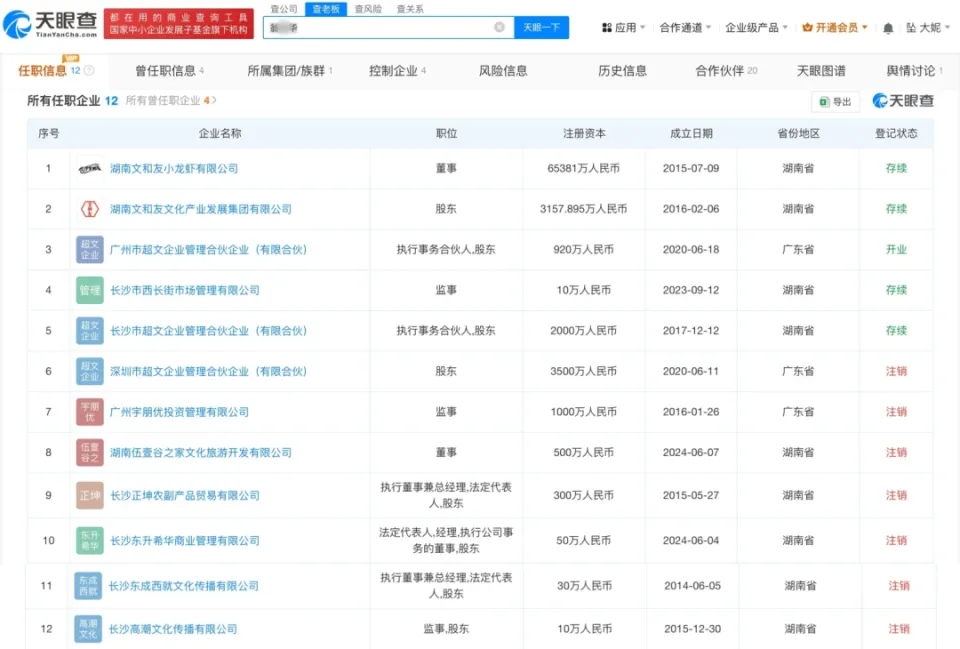960x649 pixels.
Task: Expand the 企业级产品 menu
Action: (x=756, y=28)
